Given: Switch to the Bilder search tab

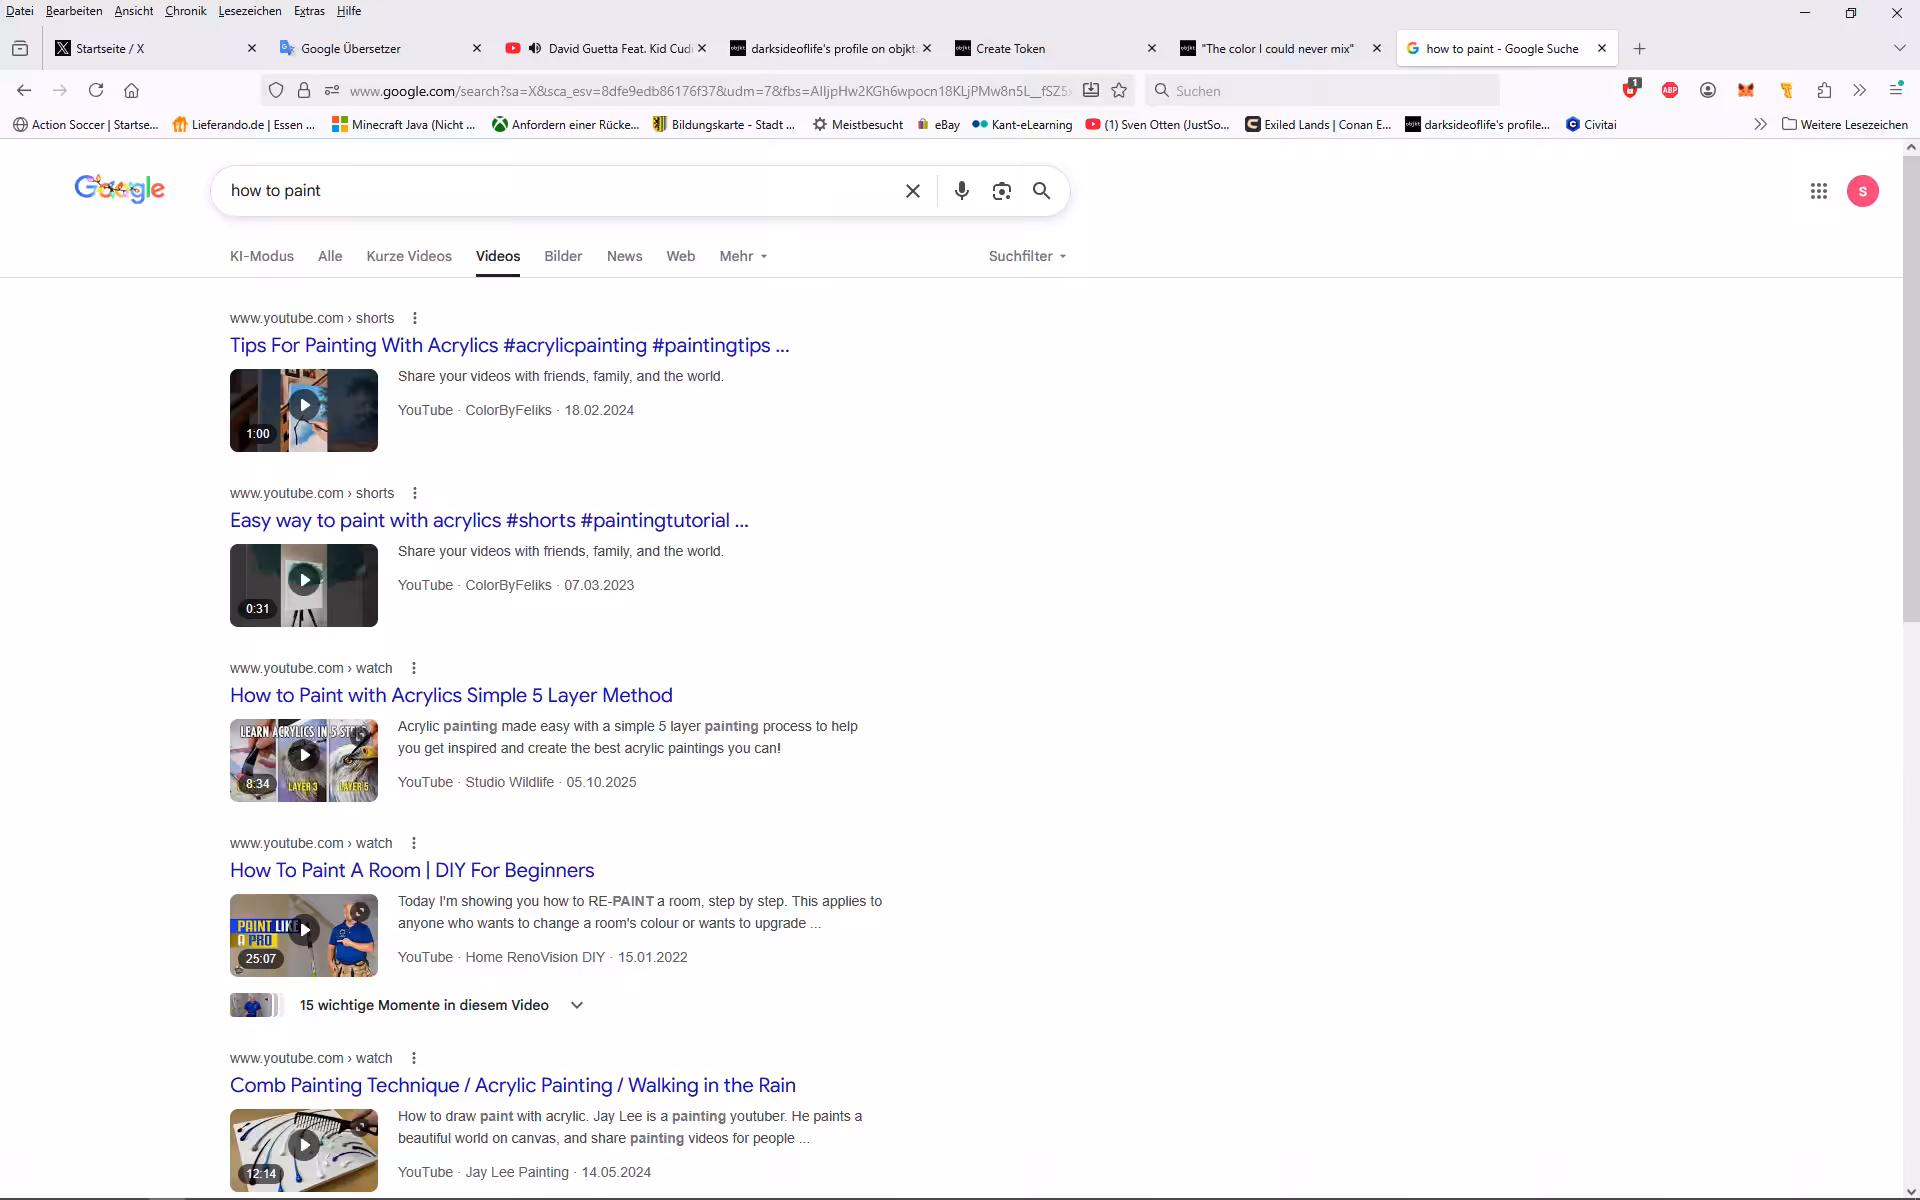Looking at the screenshot, I should pyautogui.click(x=563, y=256).
